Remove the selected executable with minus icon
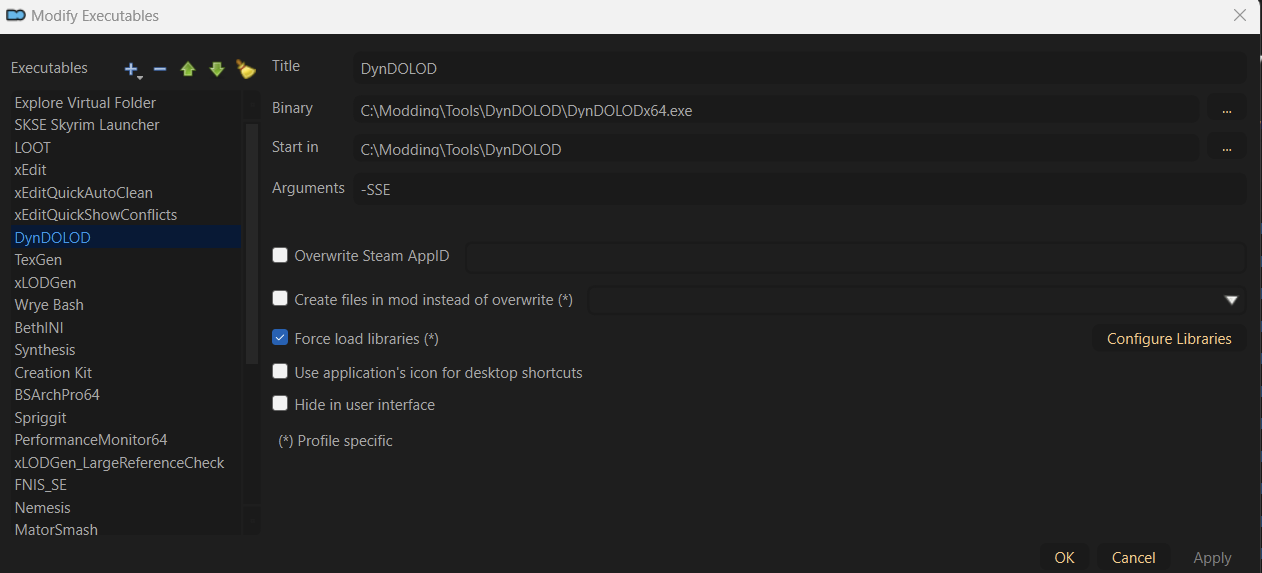Viewport: 1262px width, 573px height. (x=160, y=69)
